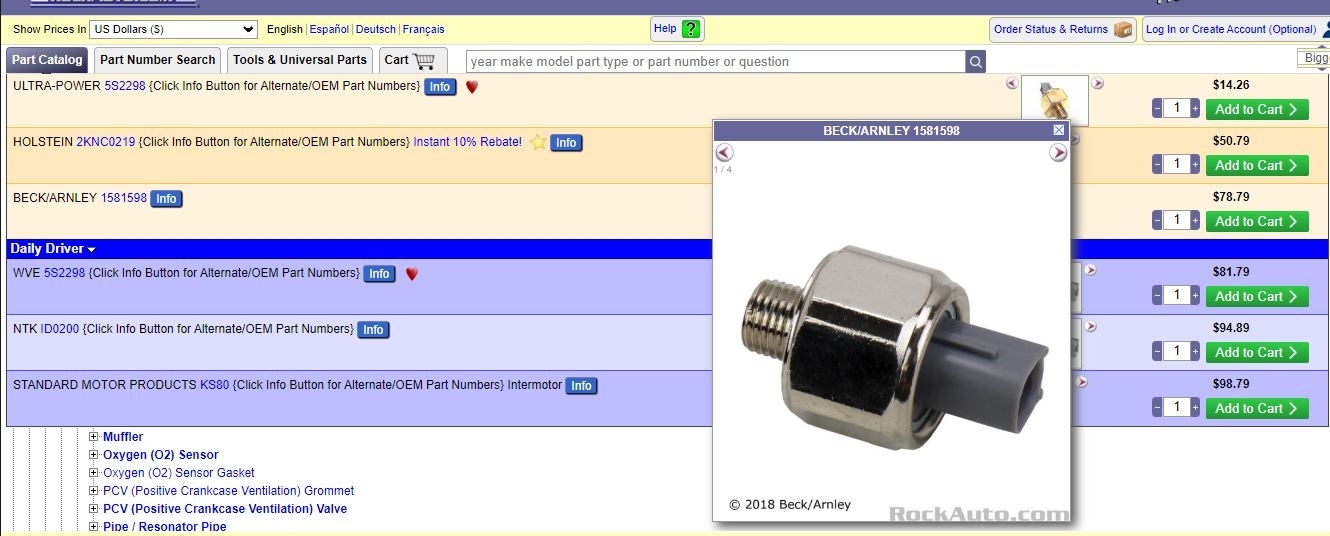Open Info for Standard Motor Products KS80

tap(581, 386)
